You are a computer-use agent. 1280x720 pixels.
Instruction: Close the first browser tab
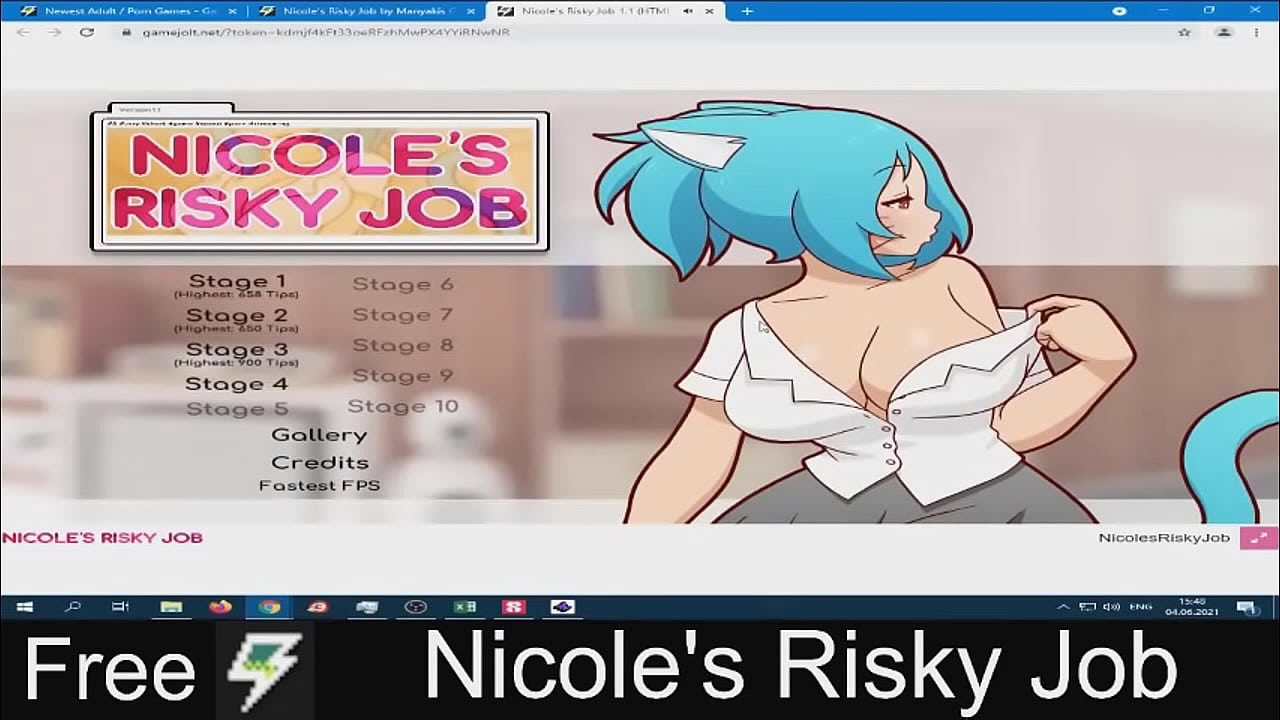[x=233, y=11]
